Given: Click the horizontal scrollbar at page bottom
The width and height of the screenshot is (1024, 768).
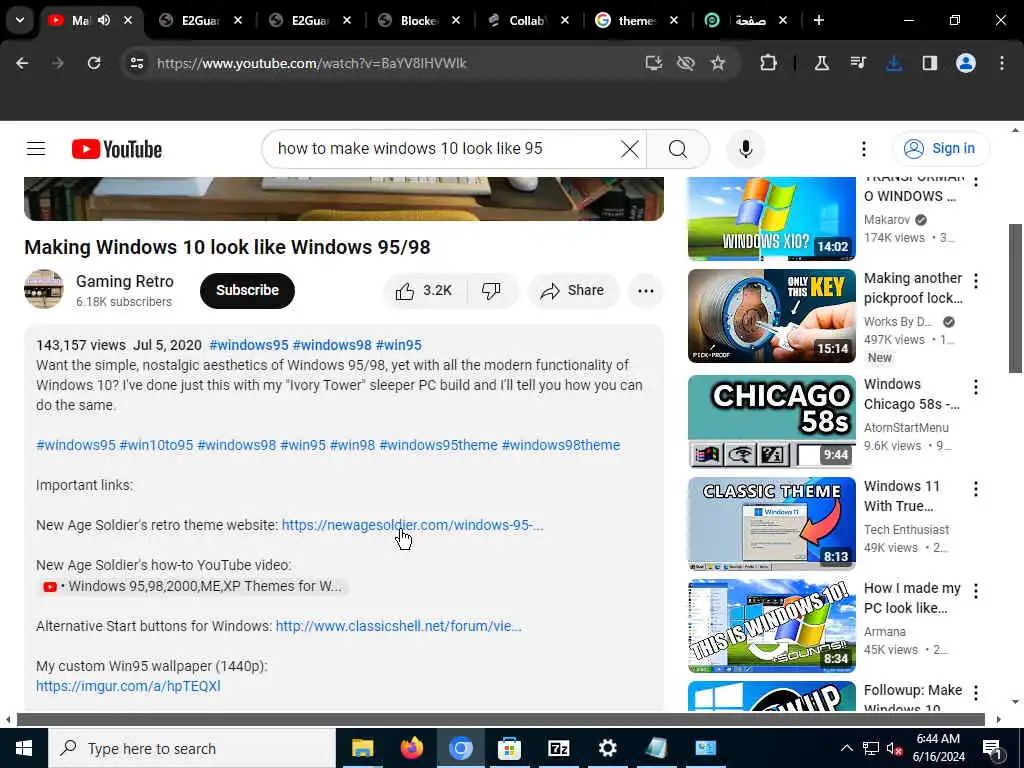Looking at the screenshot, I should click(x=500, y=720).
